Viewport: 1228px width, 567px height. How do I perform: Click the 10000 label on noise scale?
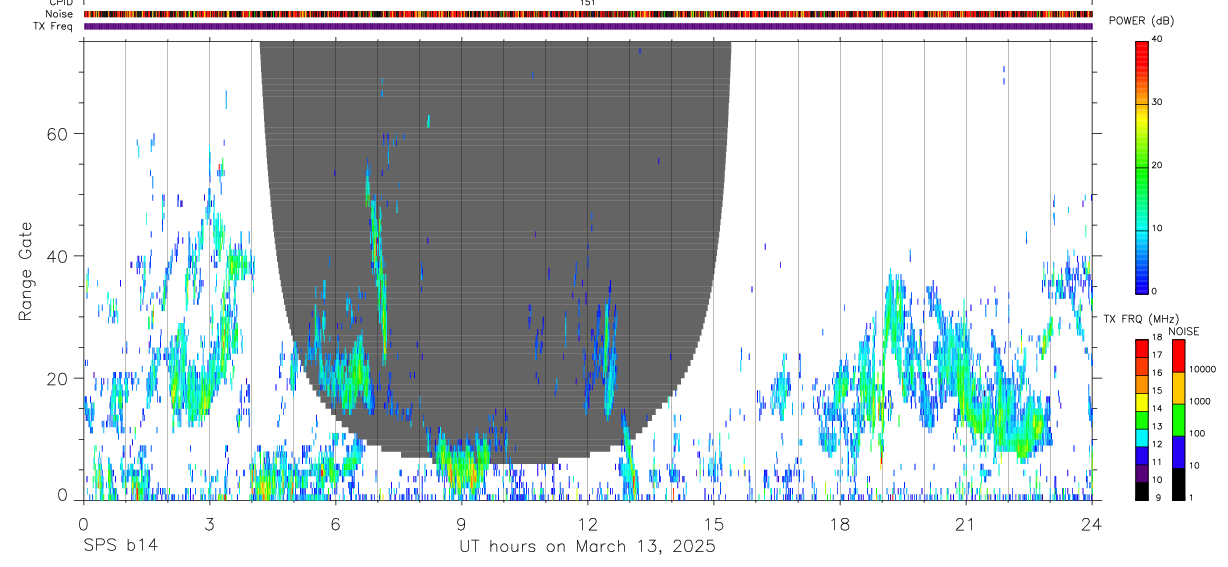1203,369
